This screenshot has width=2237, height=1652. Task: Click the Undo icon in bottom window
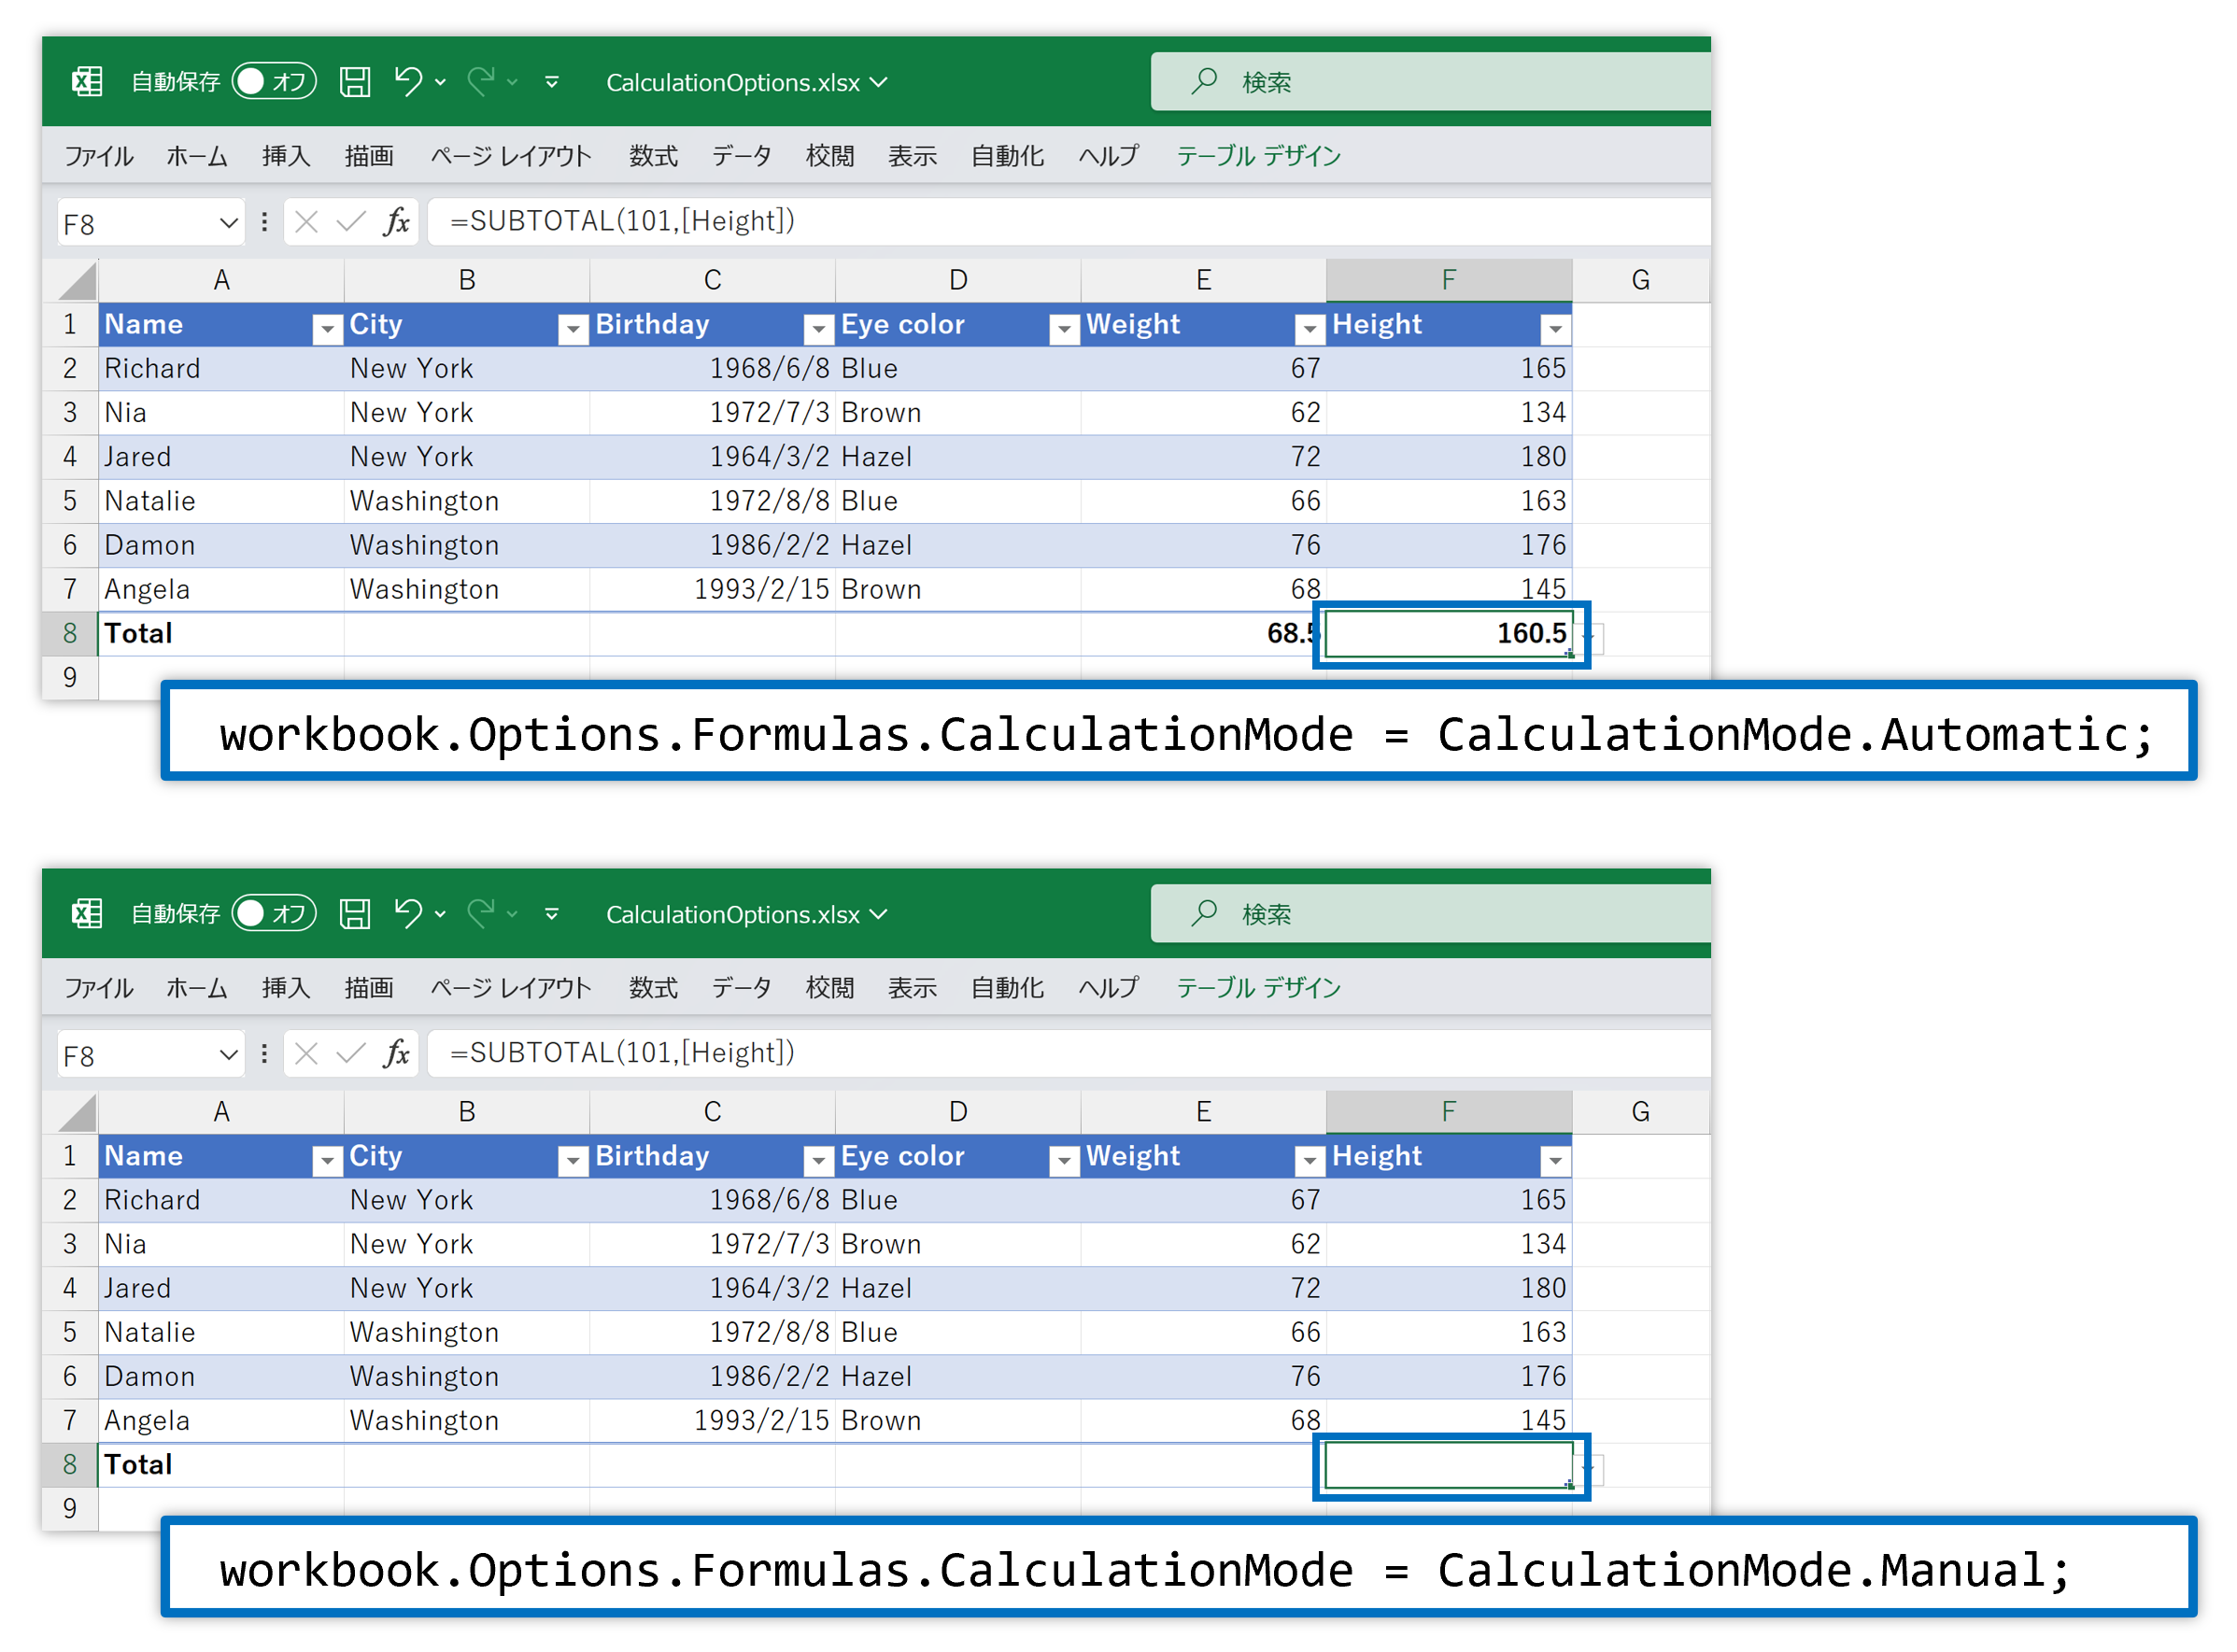pyautogui.click(x=408, y=913)
